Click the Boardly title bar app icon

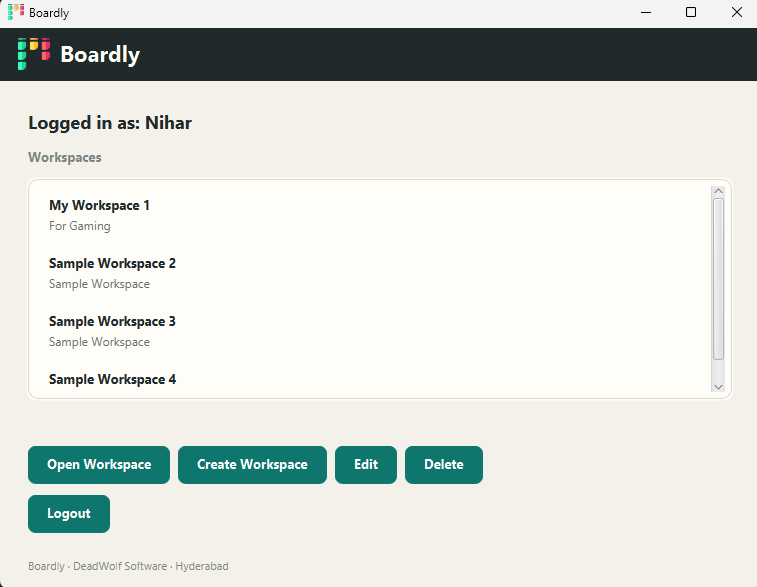click(16, 12)
